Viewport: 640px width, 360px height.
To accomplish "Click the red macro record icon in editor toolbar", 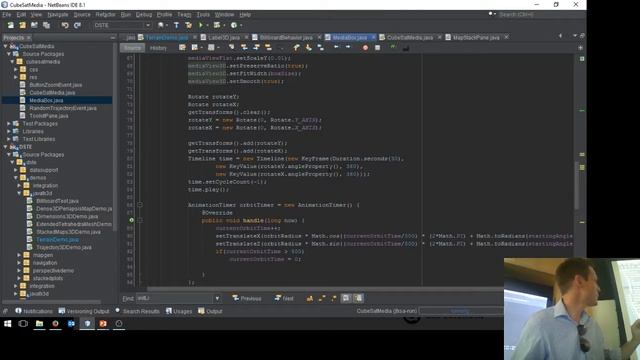I will (x=365, y=48).
